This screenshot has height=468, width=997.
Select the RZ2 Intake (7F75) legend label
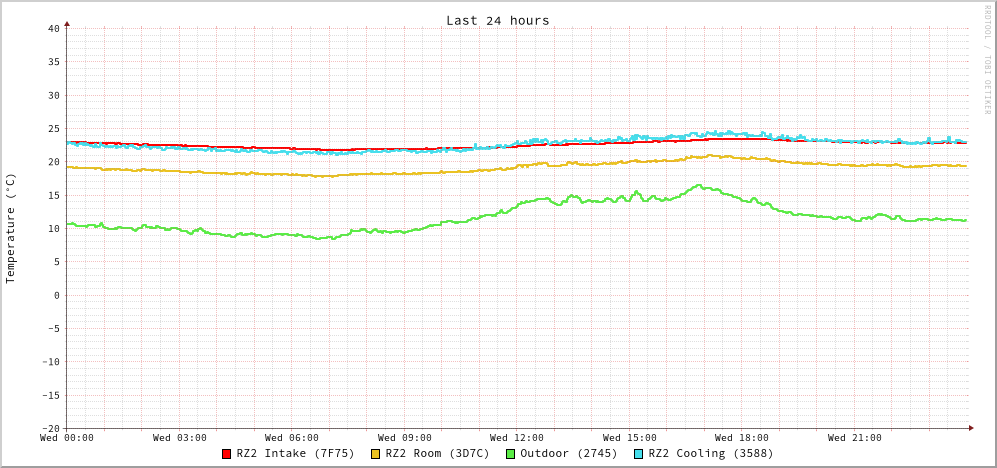coord(295,454)
